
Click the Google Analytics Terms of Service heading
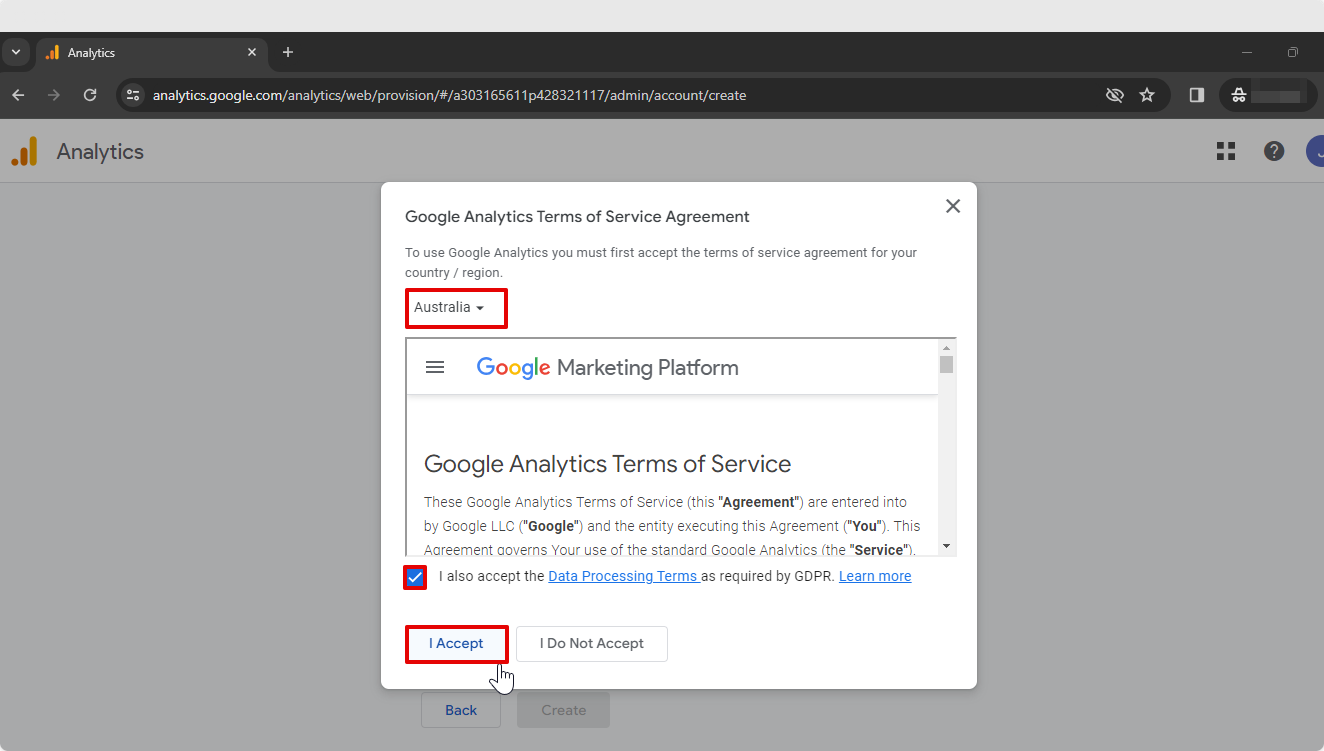pos(607,464)
